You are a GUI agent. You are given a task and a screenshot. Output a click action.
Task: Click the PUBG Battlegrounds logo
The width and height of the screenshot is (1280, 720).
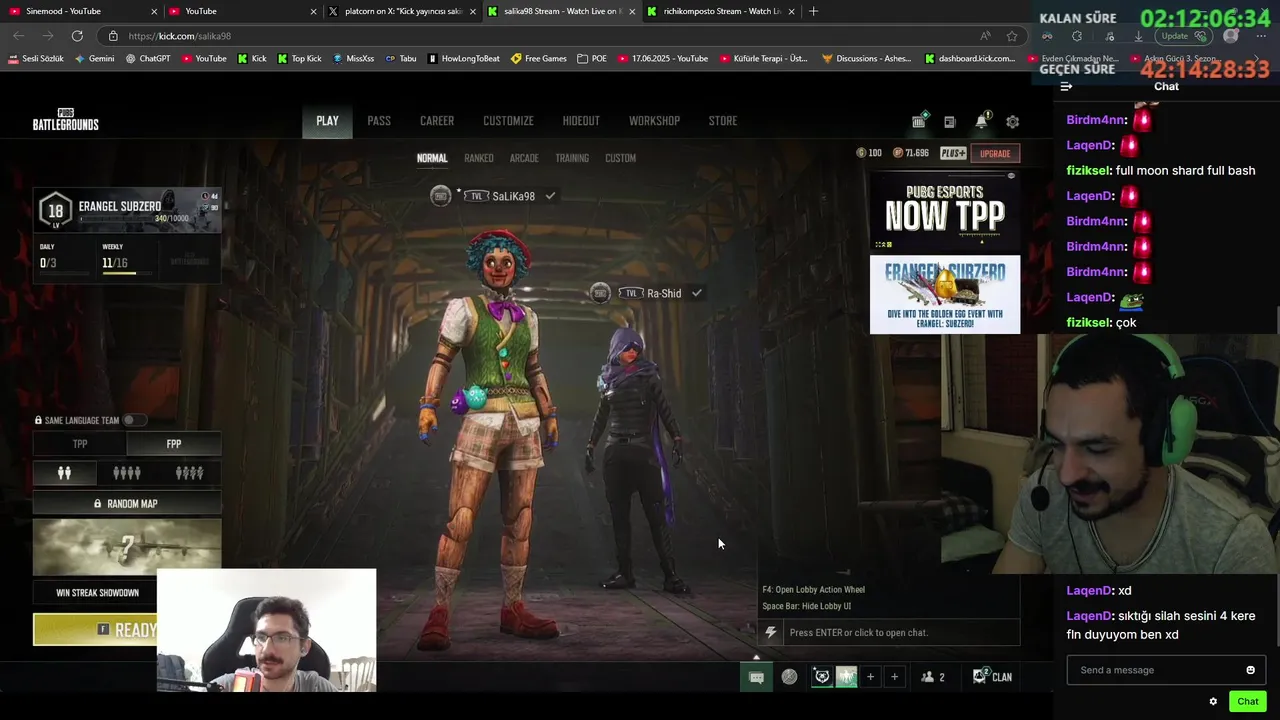coord(65,121)
